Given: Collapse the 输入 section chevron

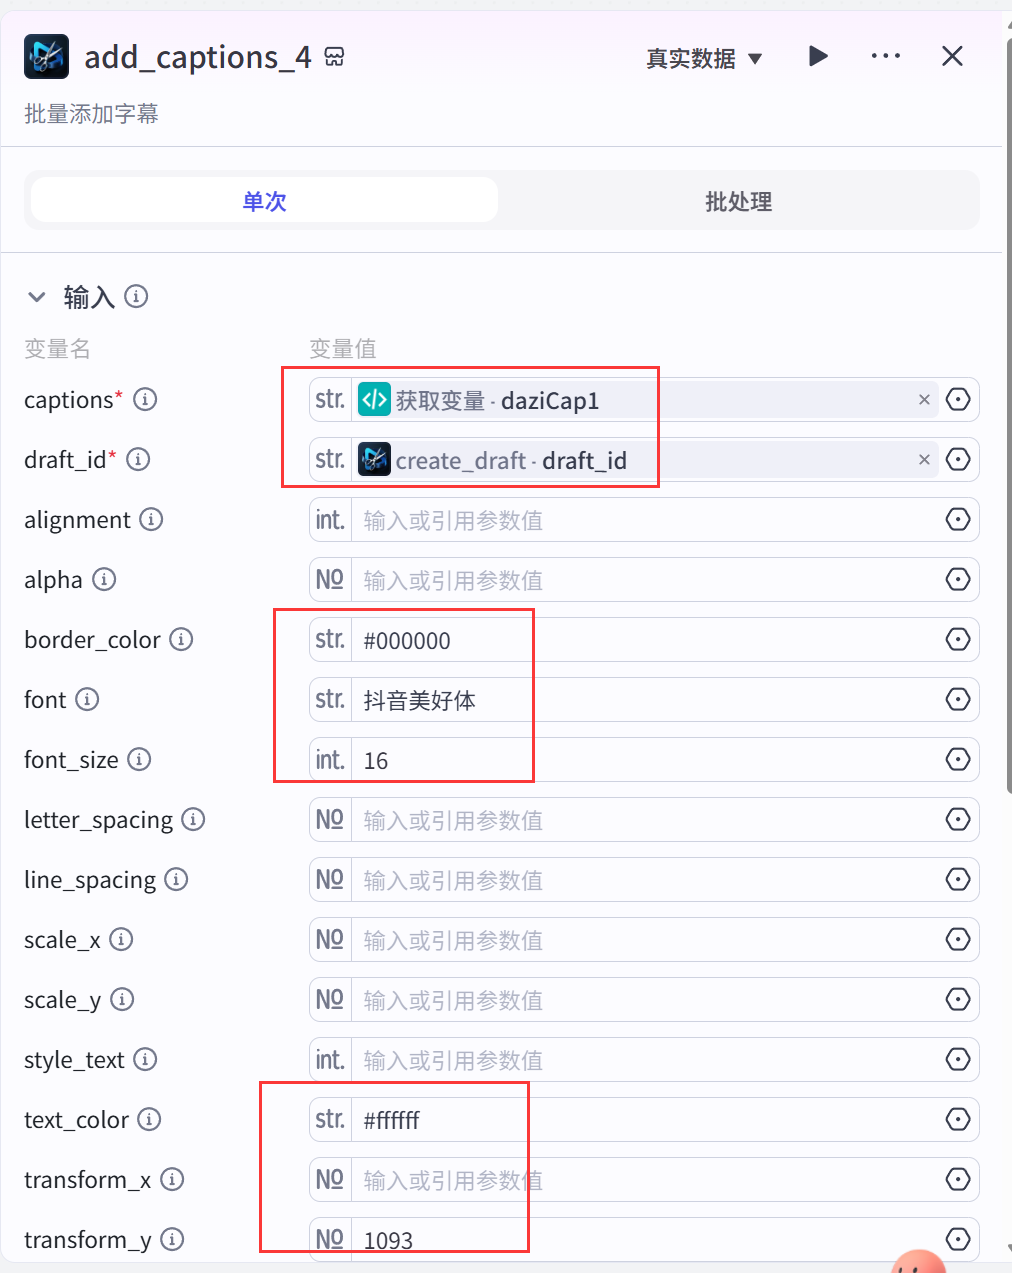Looking at the screenshot, I should [37, 297].
